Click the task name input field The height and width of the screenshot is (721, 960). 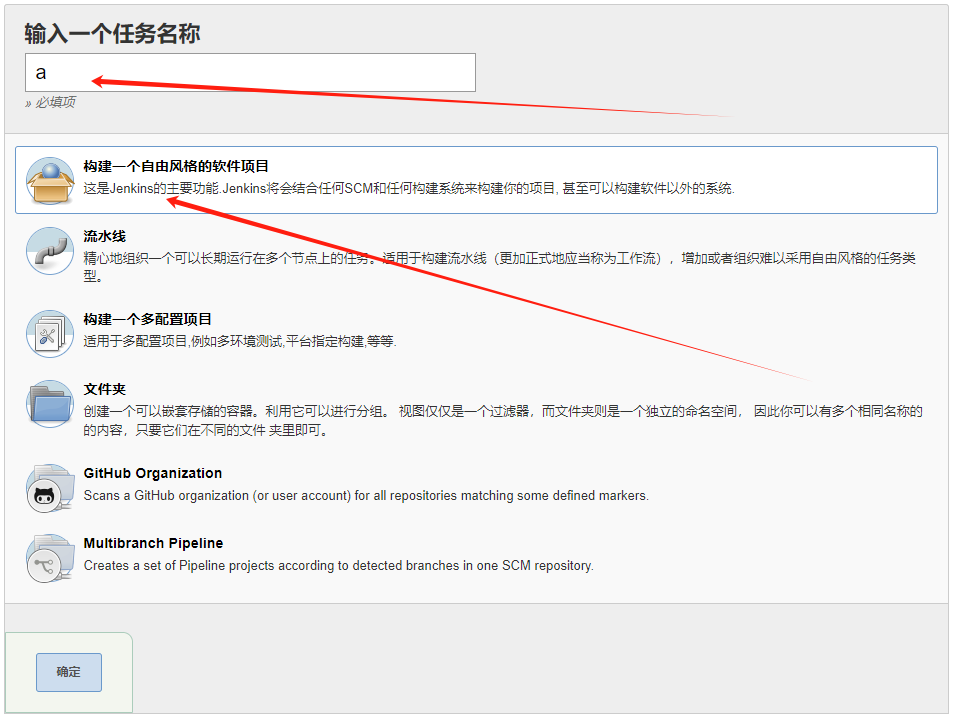click(x=250, y=72)
